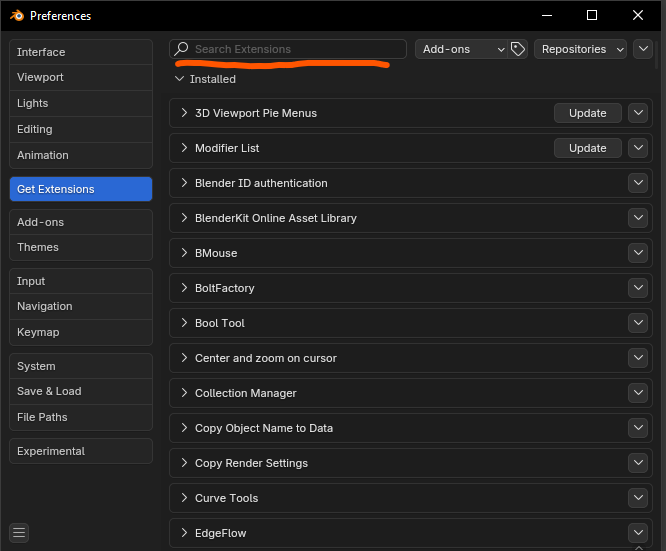Viewport: 666px width, 551px height.
Task: Open options menu for Copy Object Name to Data
Action: point(638,428)
